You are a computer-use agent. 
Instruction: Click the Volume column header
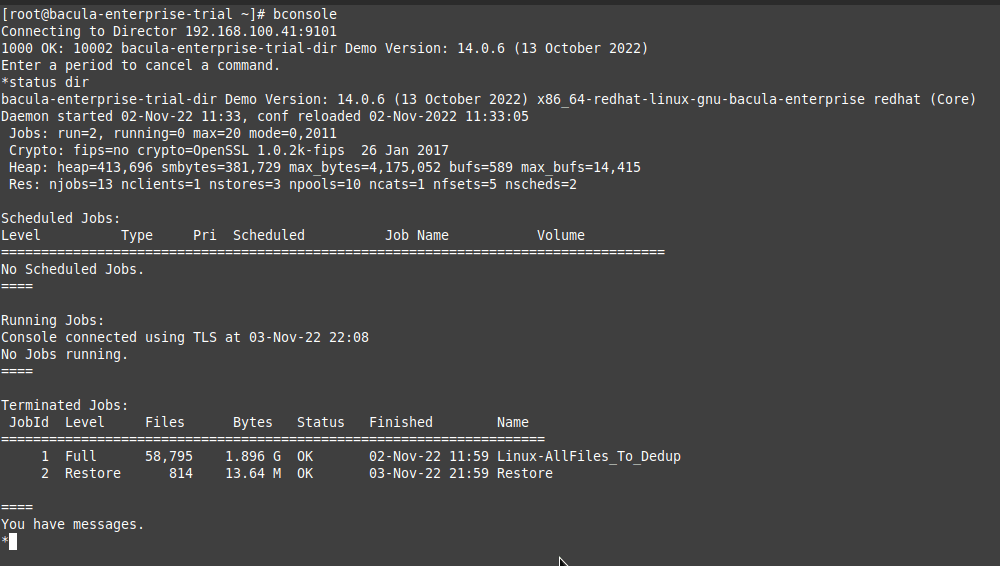[x=561, y=235]
